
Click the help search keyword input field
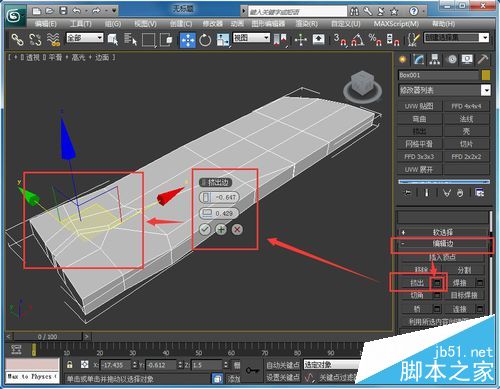coord(298,12)
